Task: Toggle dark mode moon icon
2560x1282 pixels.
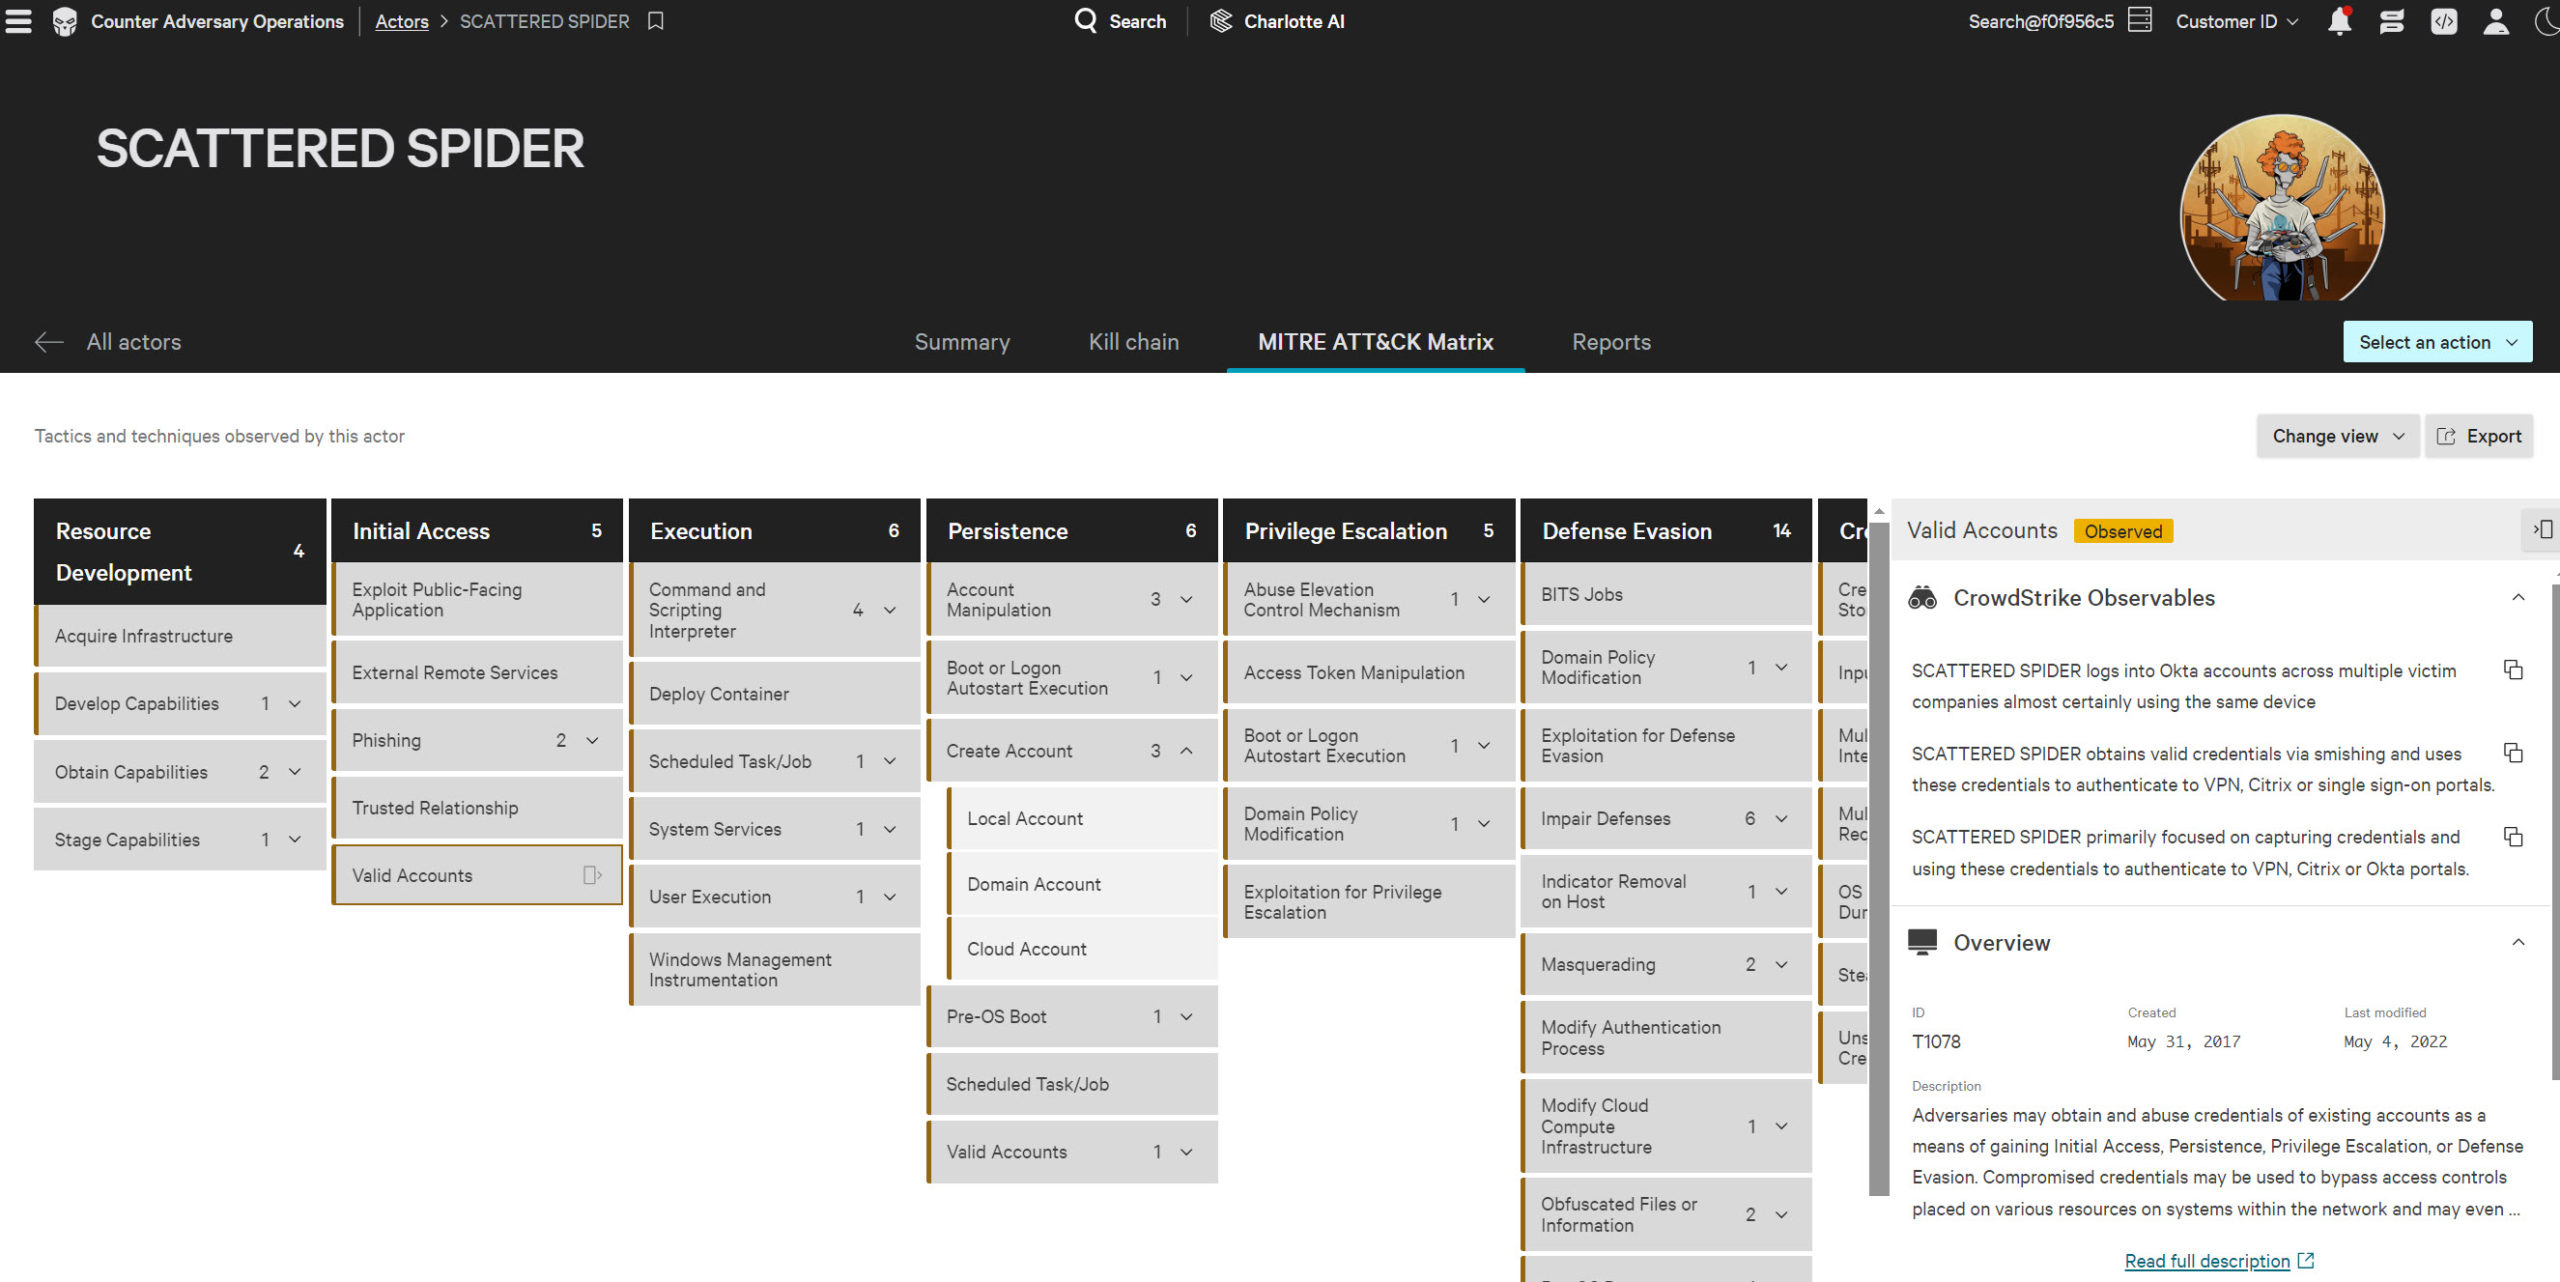Action: (x=2547, y=21)
